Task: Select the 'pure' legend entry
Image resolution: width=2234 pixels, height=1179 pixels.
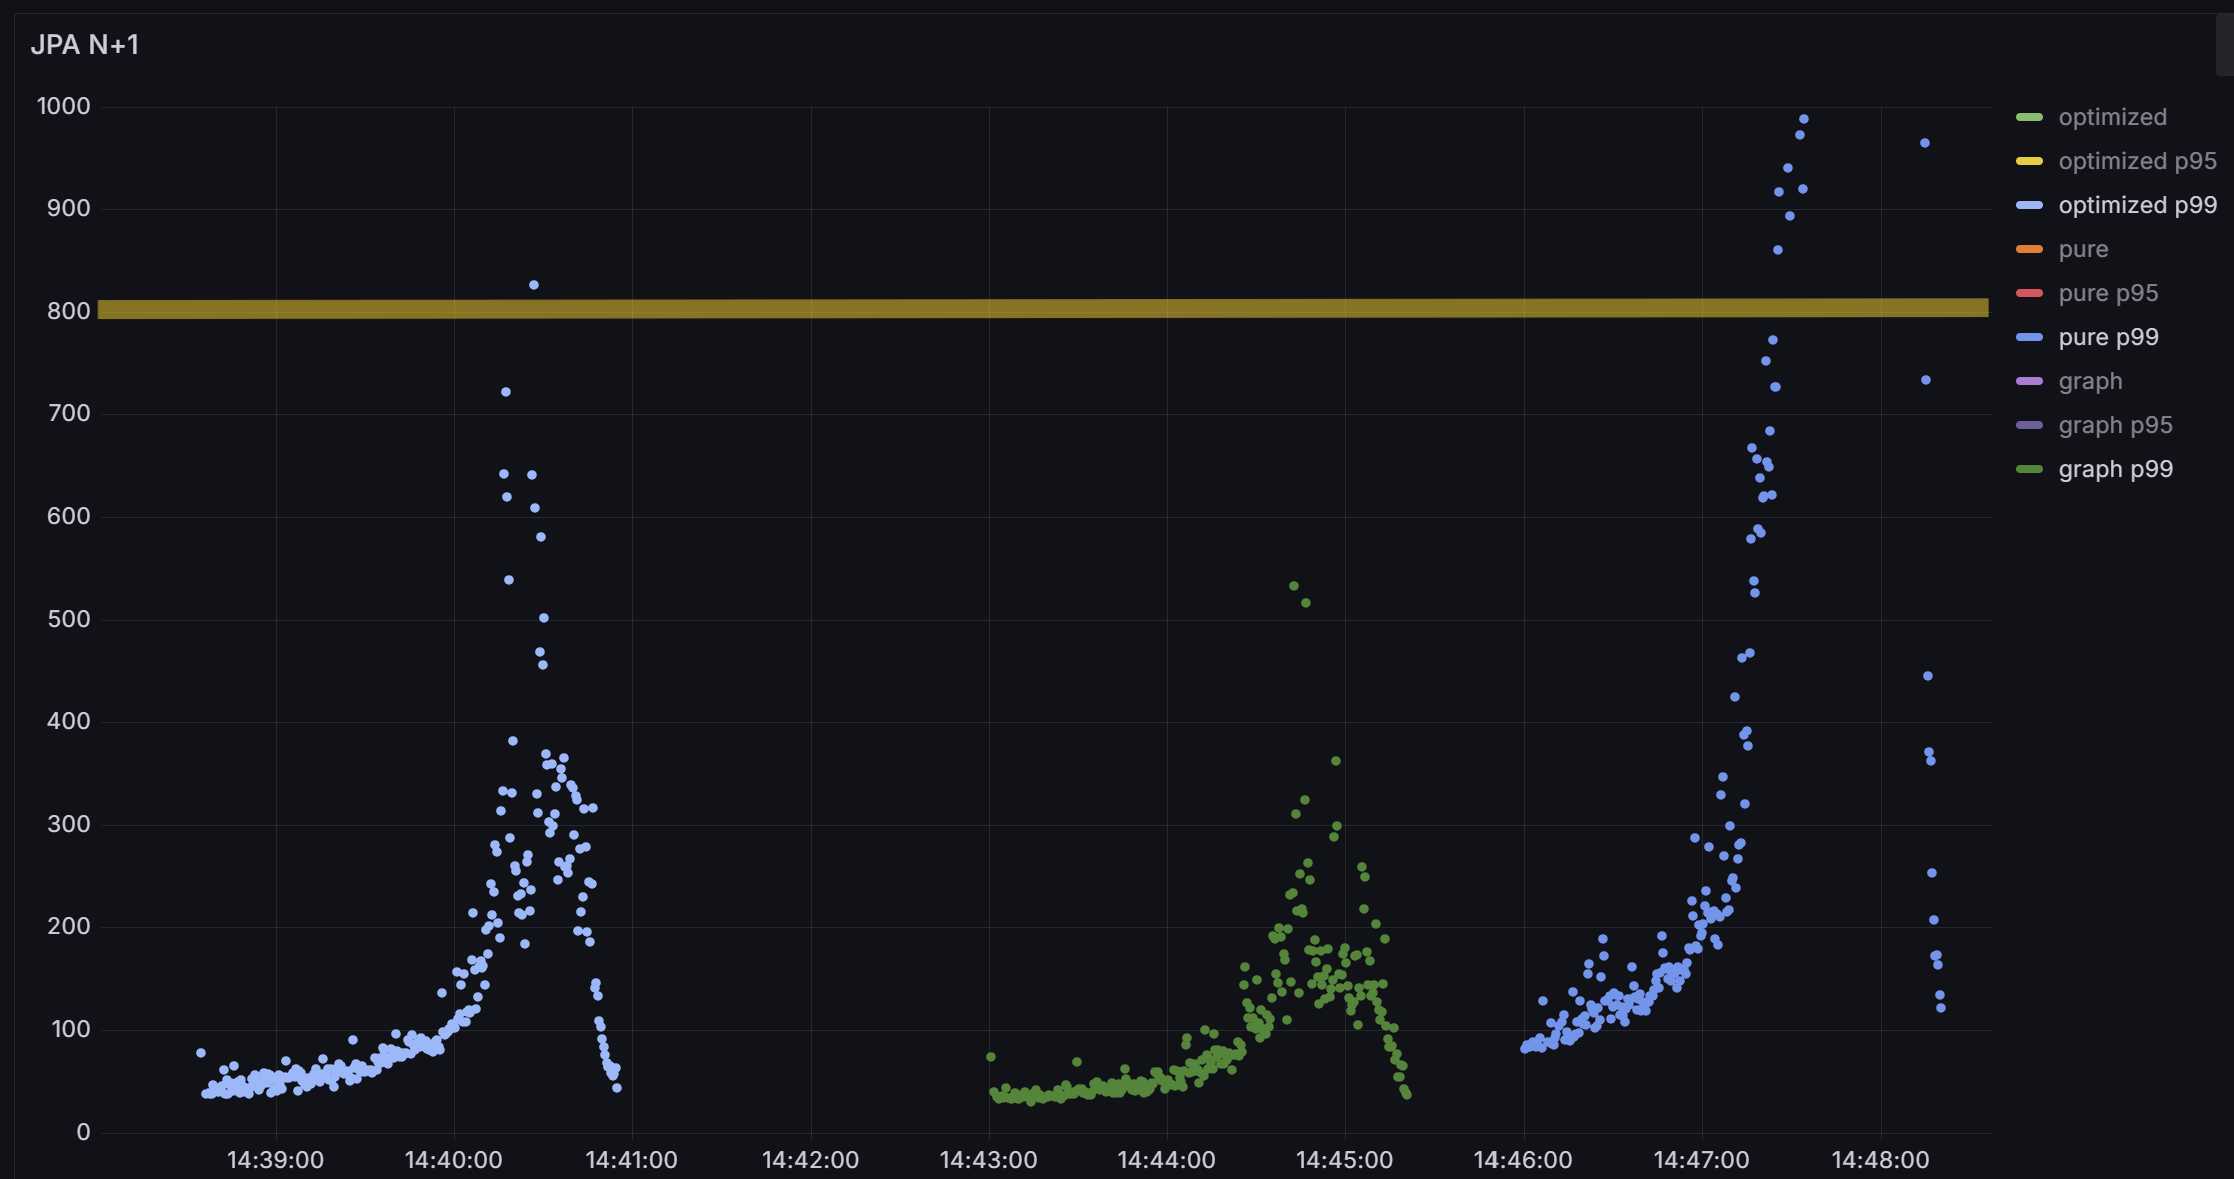Action: [x=2082, y=249]
